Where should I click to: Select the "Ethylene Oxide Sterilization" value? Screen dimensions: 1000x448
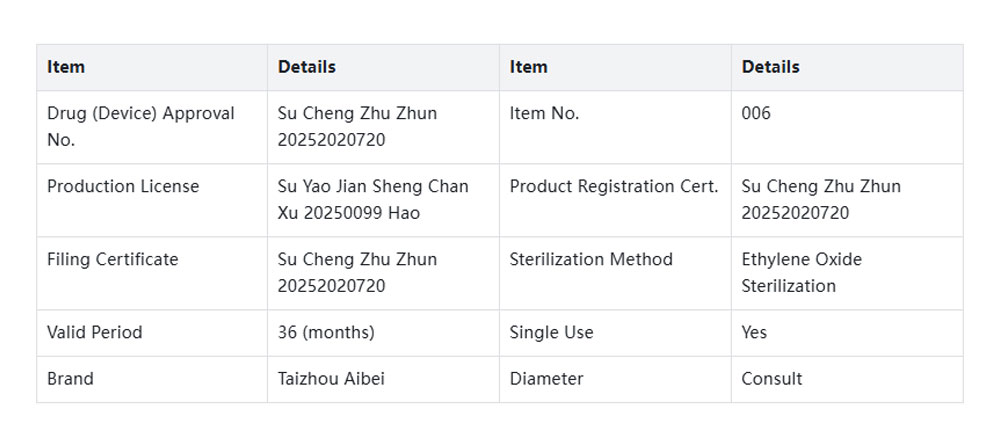pos(801,272)
